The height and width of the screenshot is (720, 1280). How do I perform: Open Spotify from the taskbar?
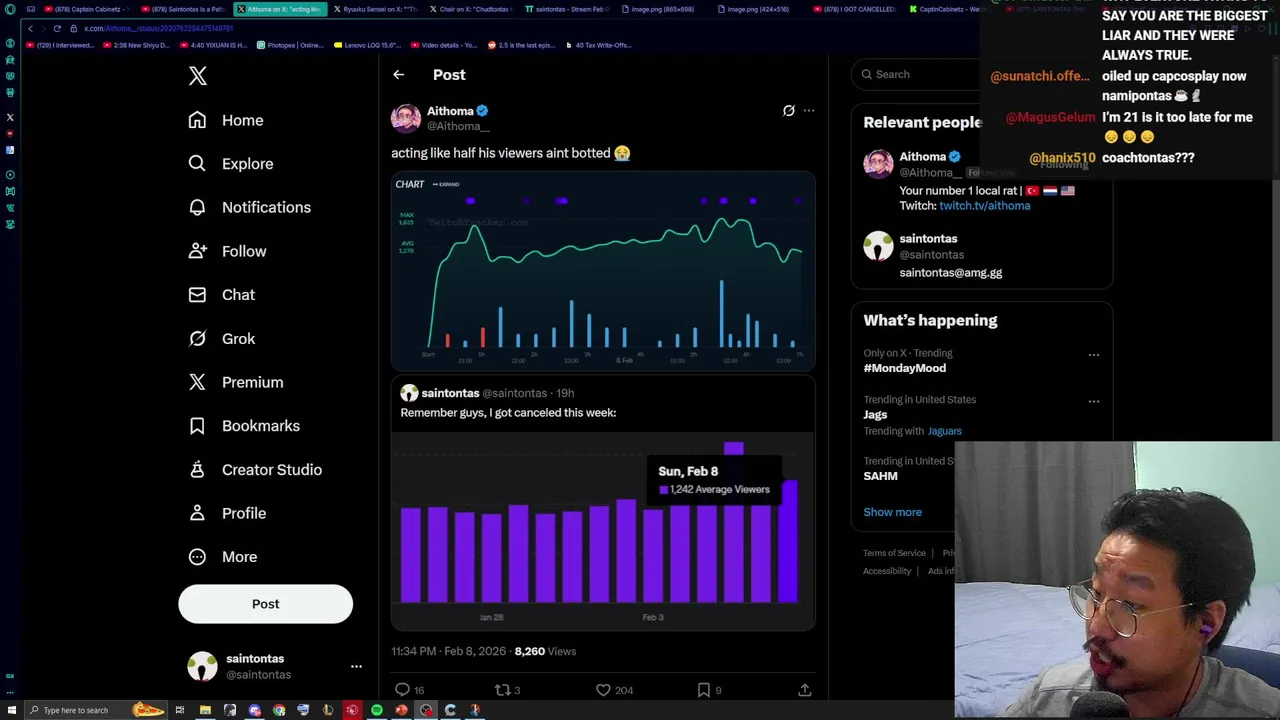[377, 710]
